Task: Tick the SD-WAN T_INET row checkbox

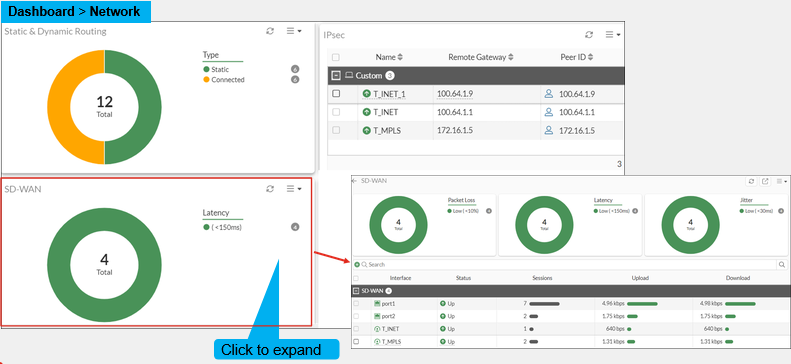Action: pyautogui.click(x=356, y=329)
